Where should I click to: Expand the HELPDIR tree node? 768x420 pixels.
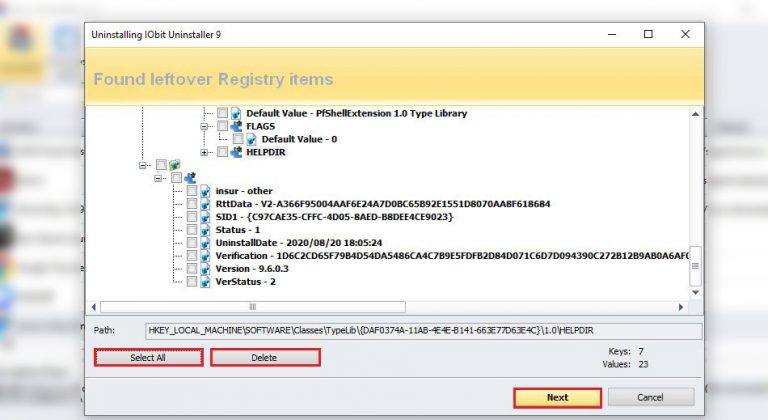(x=205, y=152)
